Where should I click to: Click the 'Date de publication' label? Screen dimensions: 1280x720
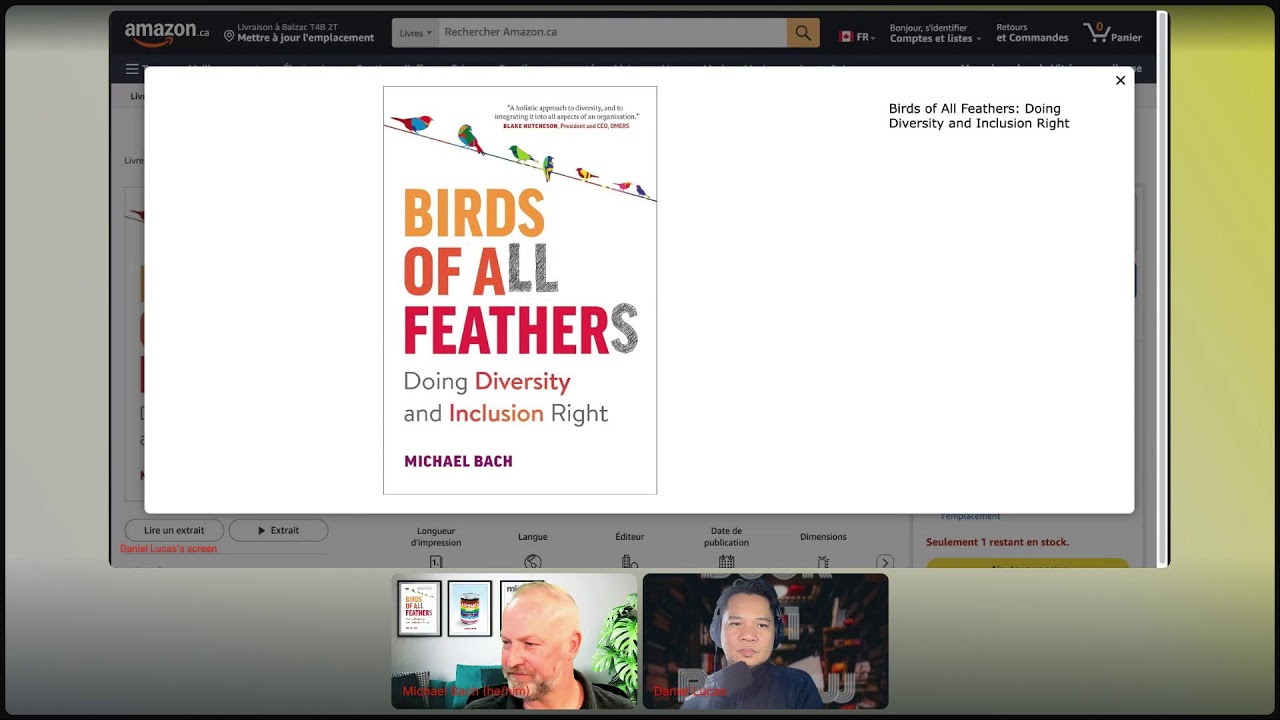pyautogui.click(x=726, y=537)
